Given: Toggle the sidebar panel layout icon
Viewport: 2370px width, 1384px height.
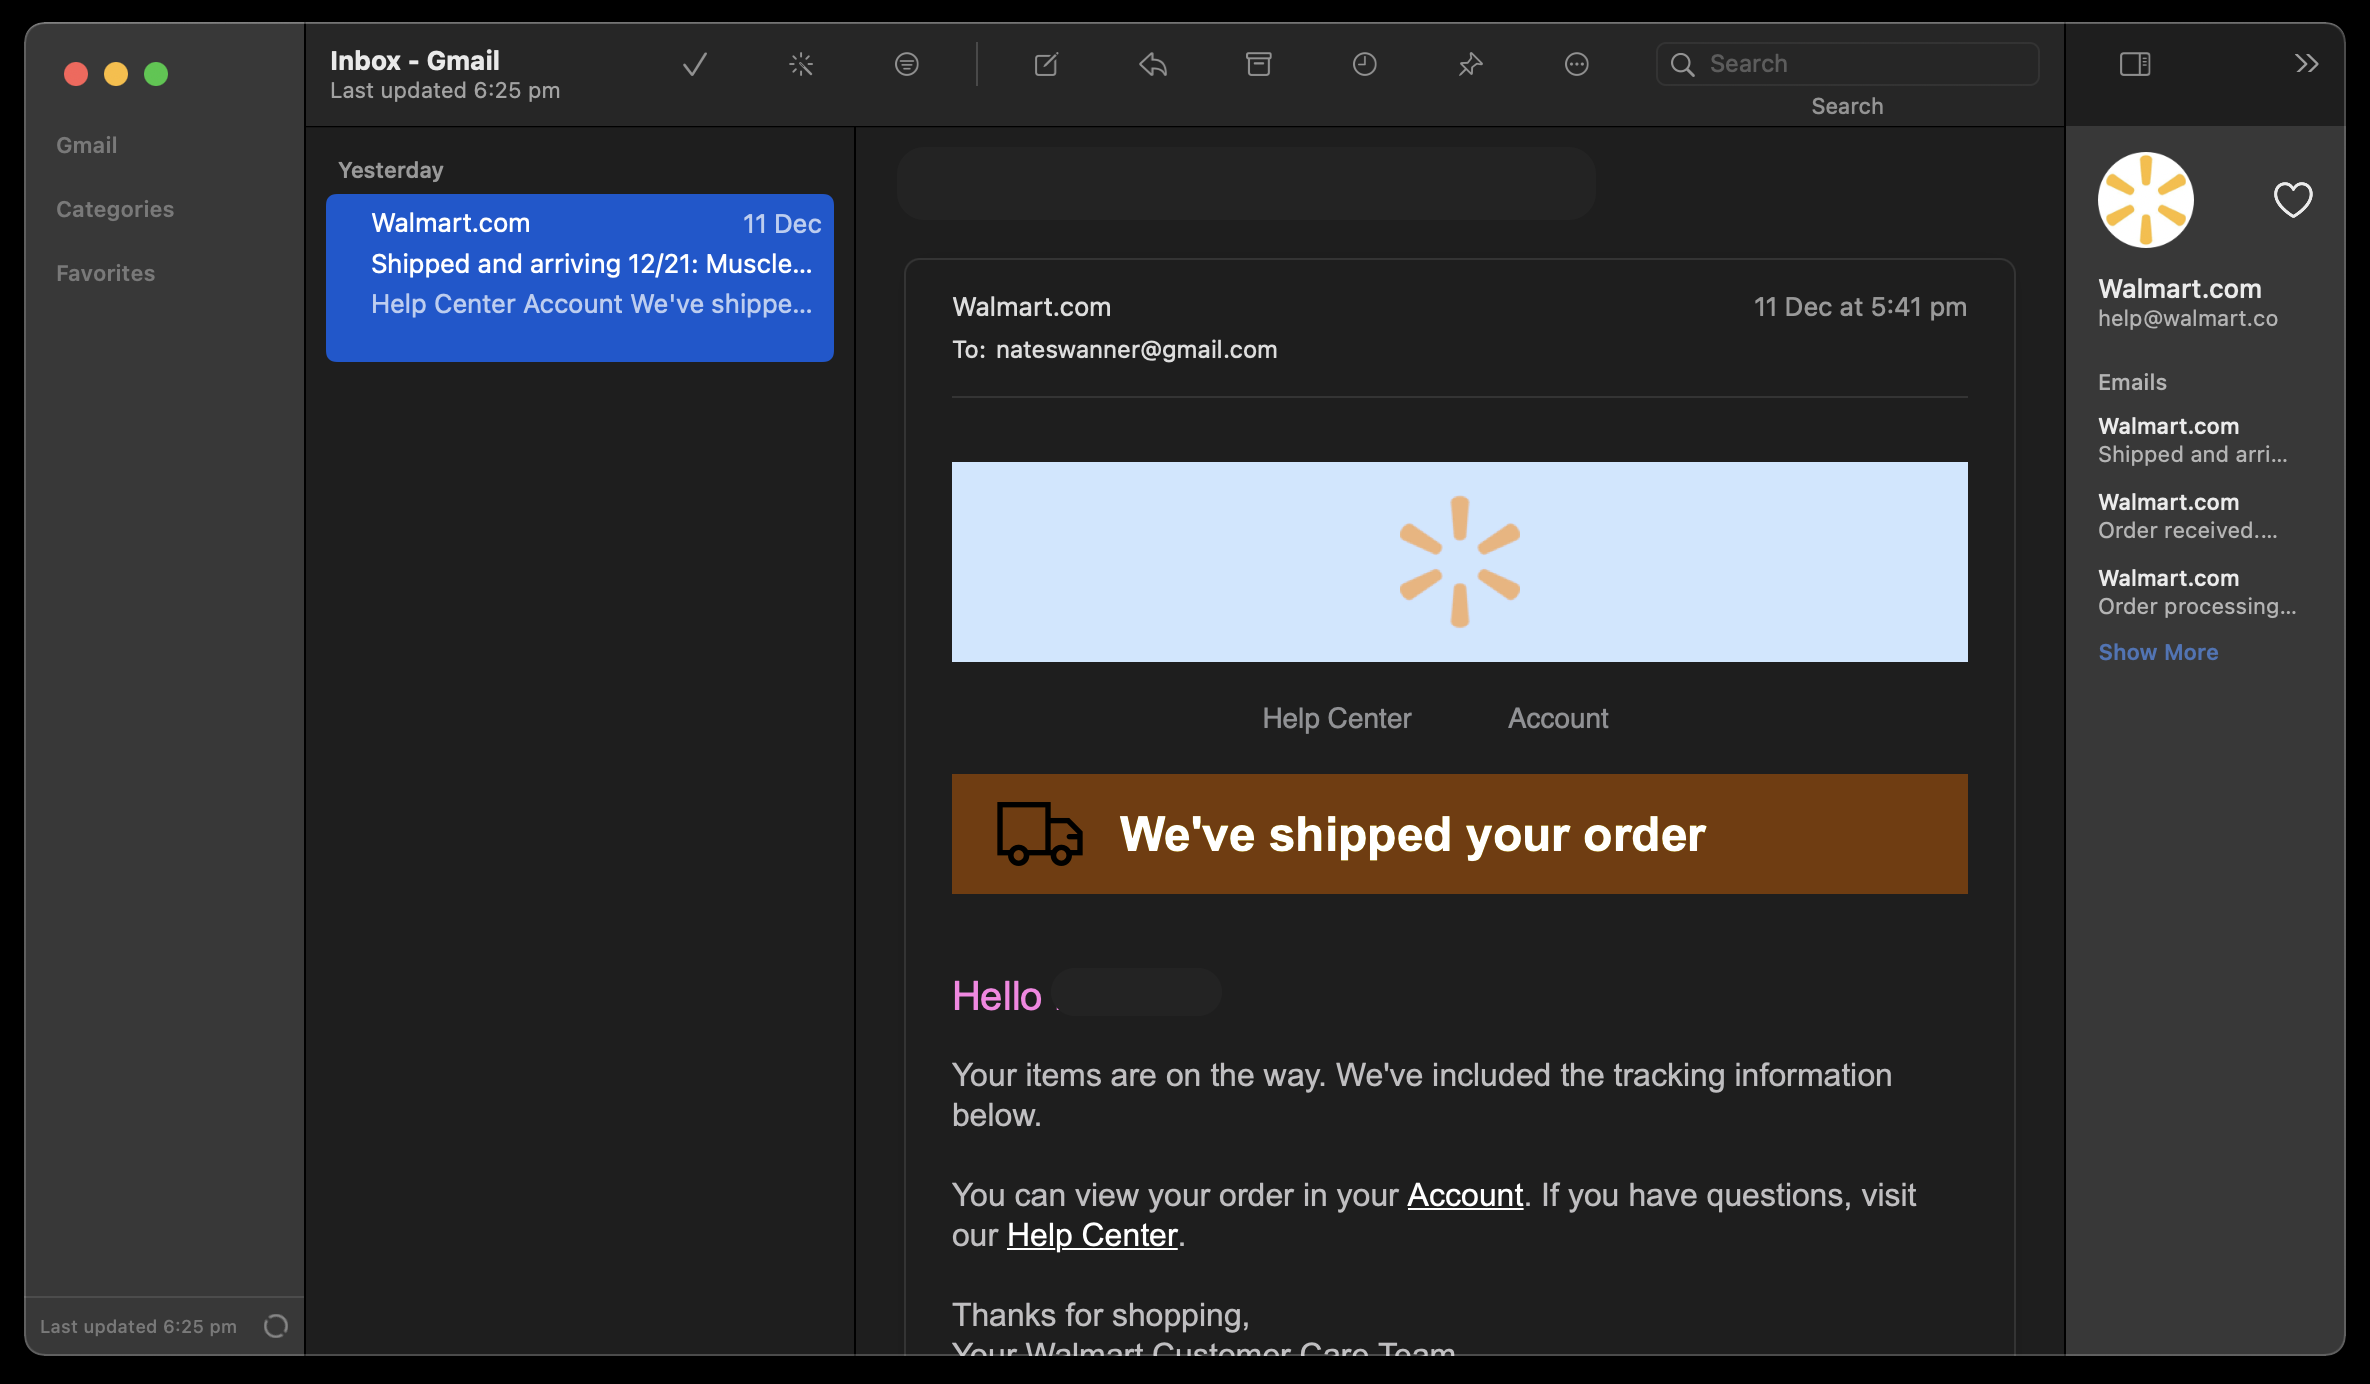Looking at the screenshot, I should 2135,65.
